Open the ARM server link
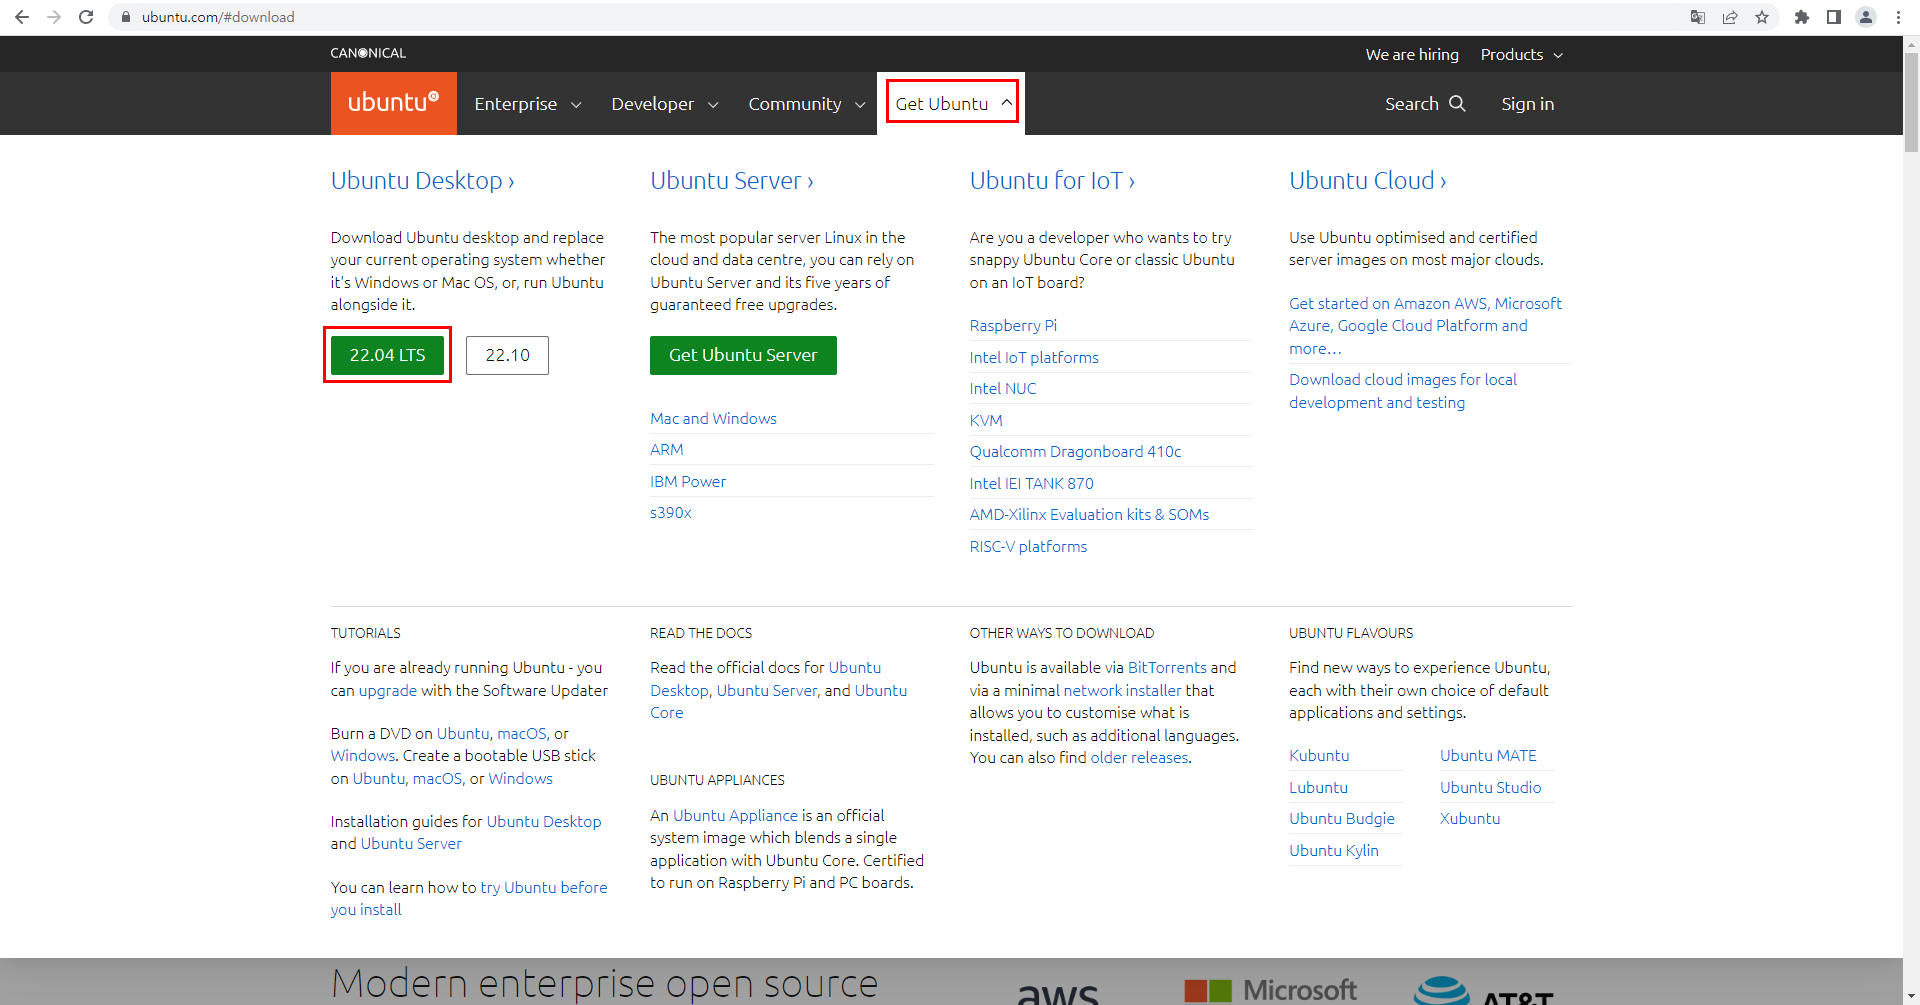1920x1005 pixels. [x=667, y=449]
